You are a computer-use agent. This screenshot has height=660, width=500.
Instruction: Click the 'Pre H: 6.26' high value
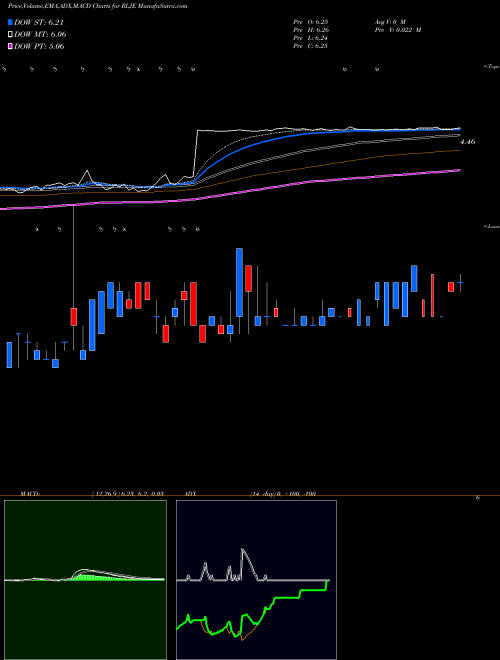[x=311, y=30]
